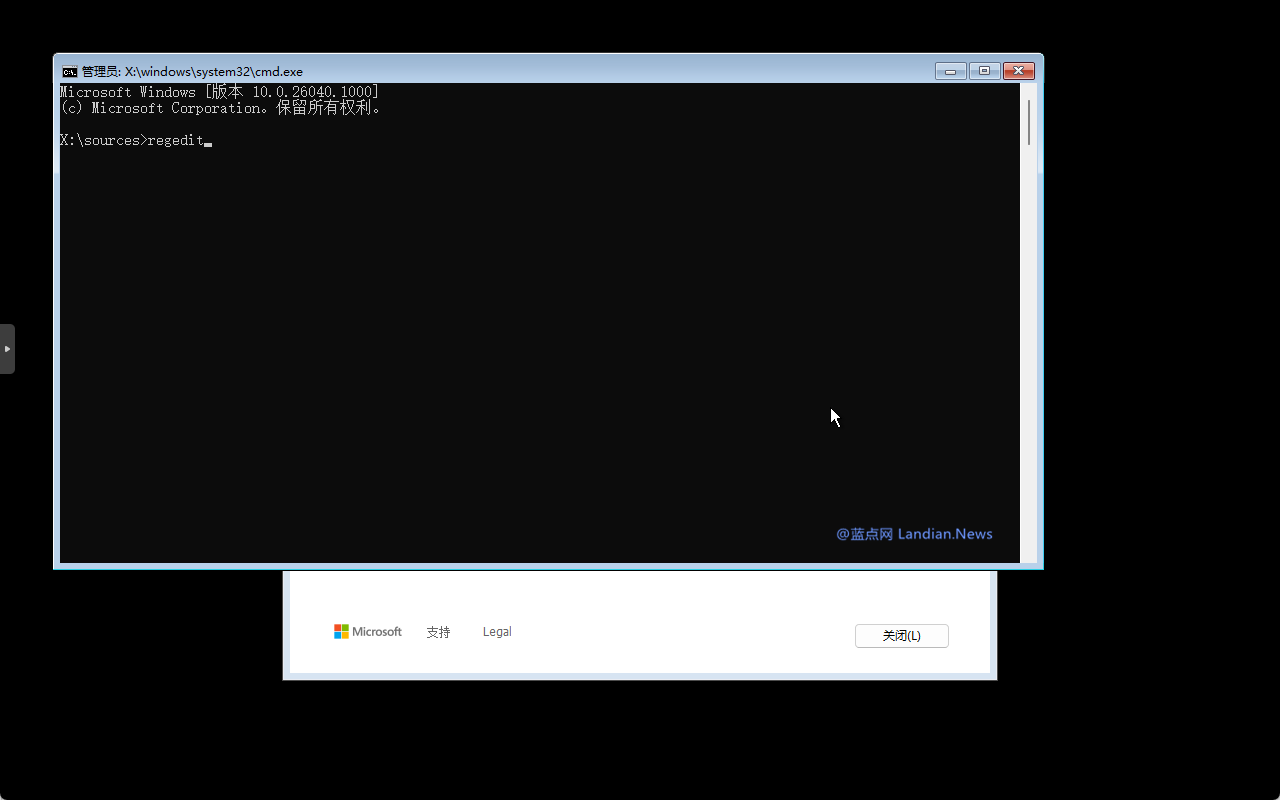Click the console vertical scrollbar thumb
The width and height of the screenshot is (1280, 800).
click(1029, 122)
